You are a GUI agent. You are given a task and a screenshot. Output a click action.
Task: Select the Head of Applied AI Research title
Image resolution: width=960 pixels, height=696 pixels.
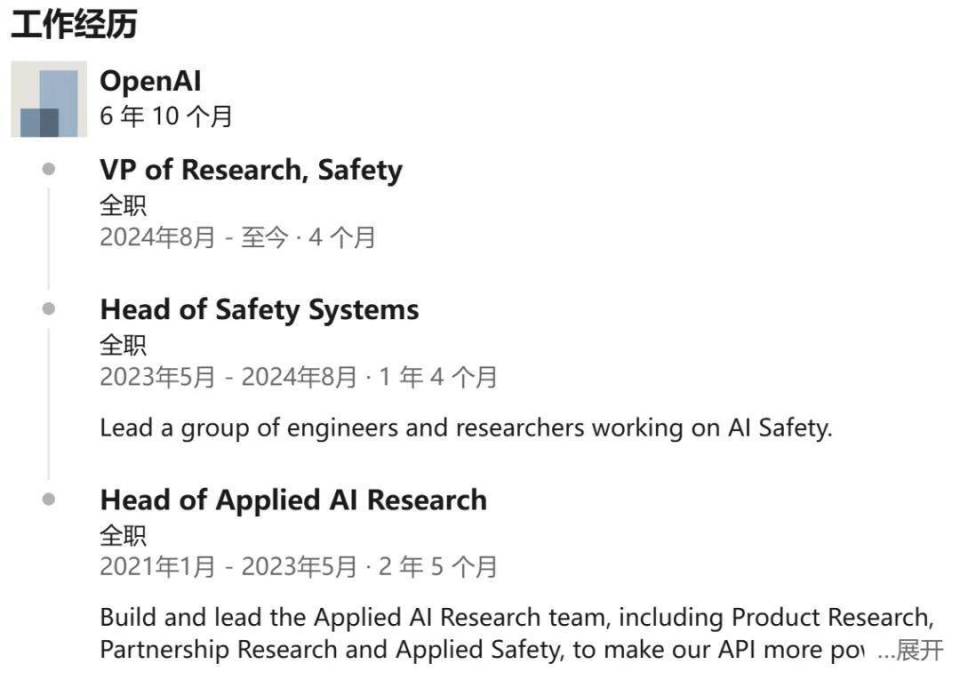point(293,500)
